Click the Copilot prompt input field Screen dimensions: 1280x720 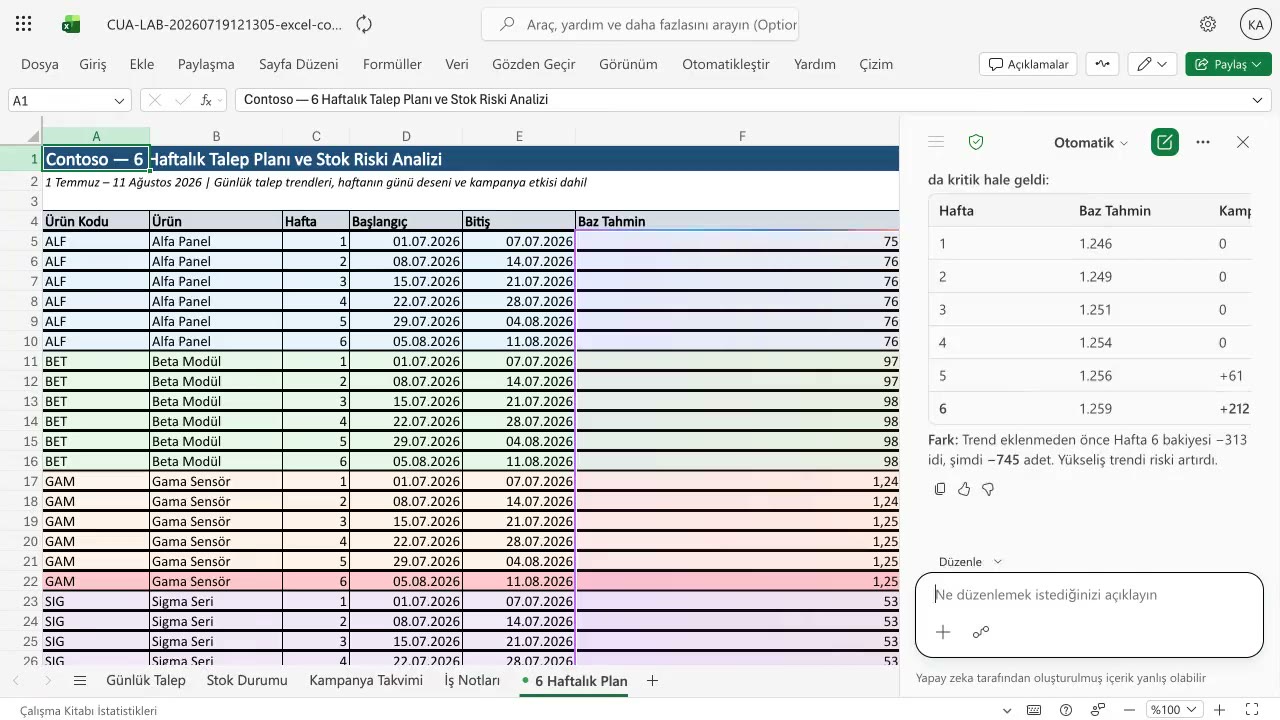[1089, 595]
